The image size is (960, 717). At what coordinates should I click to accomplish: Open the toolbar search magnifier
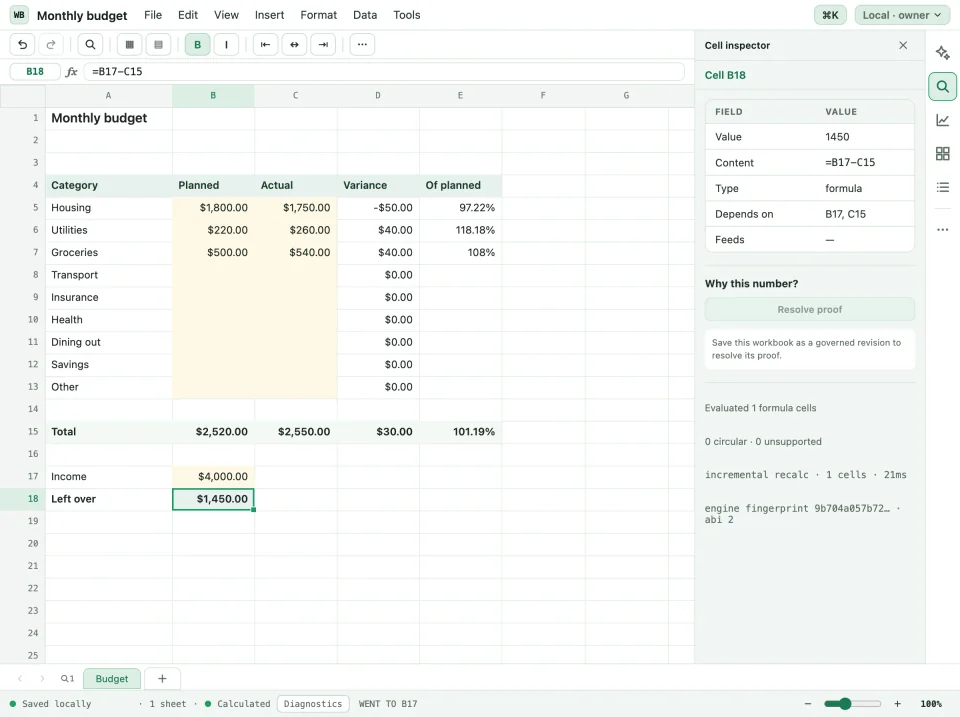tap(90, 45)
